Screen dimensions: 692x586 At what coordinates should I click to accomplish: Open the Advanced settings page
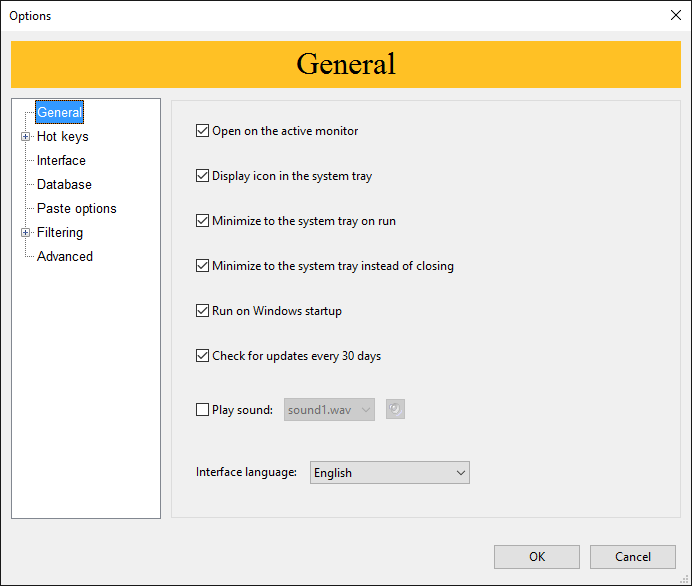pyautogui.click(x=64, y=257)
